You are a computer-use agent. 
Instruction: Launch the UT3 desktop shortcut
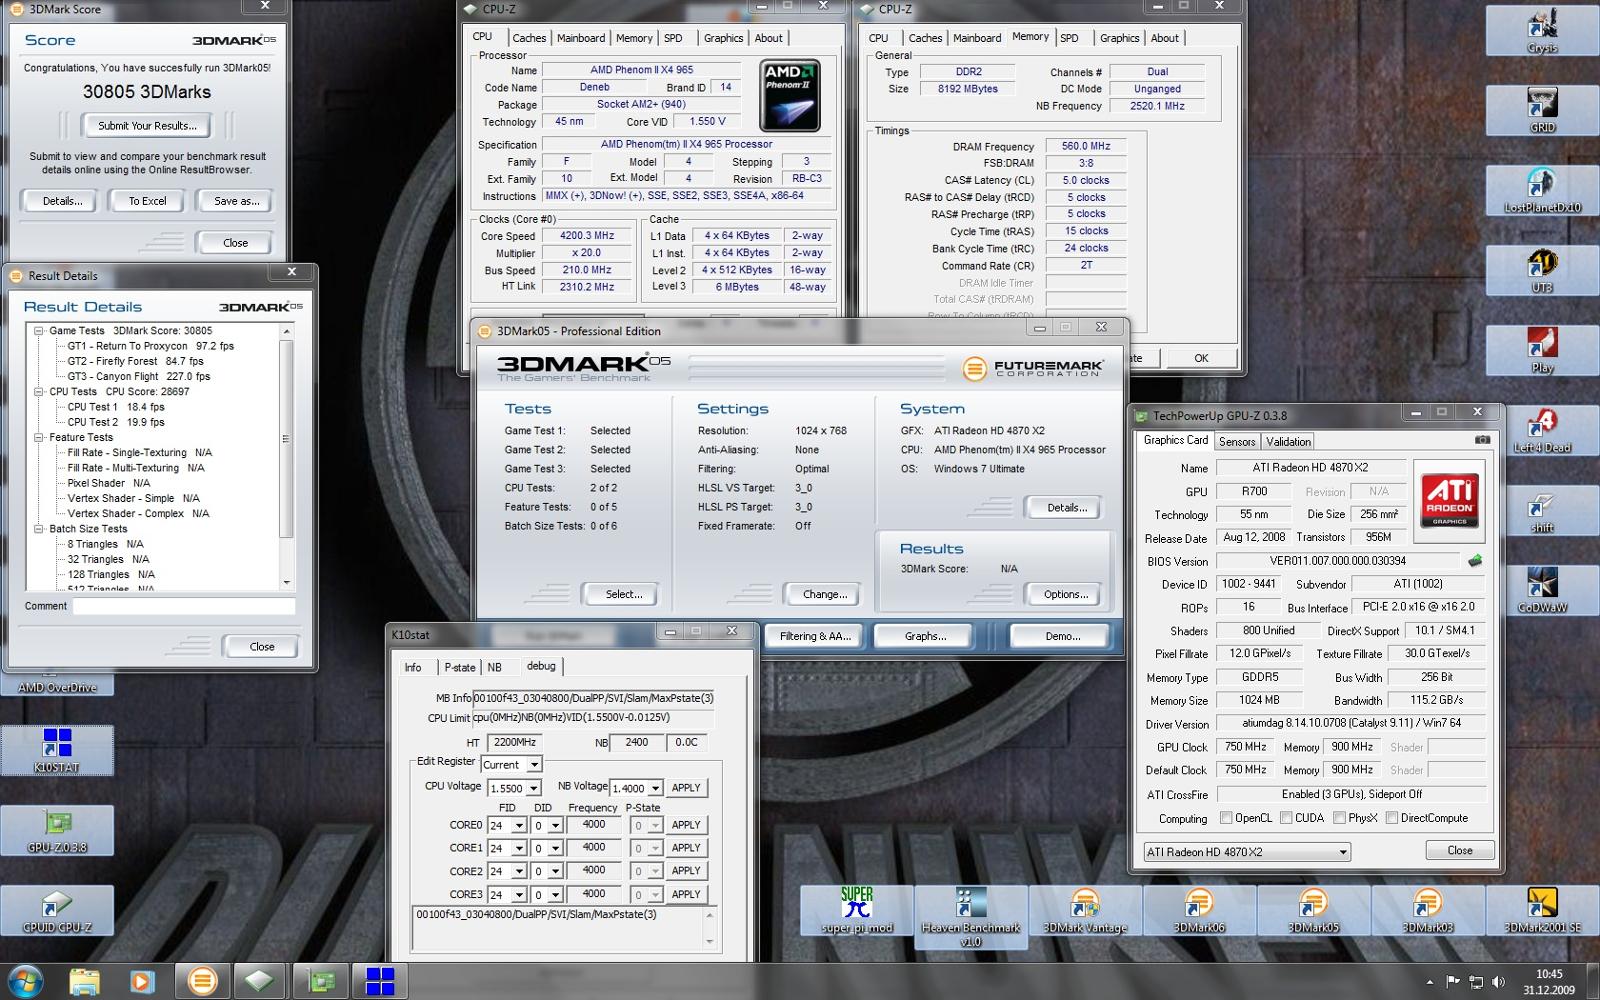(x=1541, y=271)
